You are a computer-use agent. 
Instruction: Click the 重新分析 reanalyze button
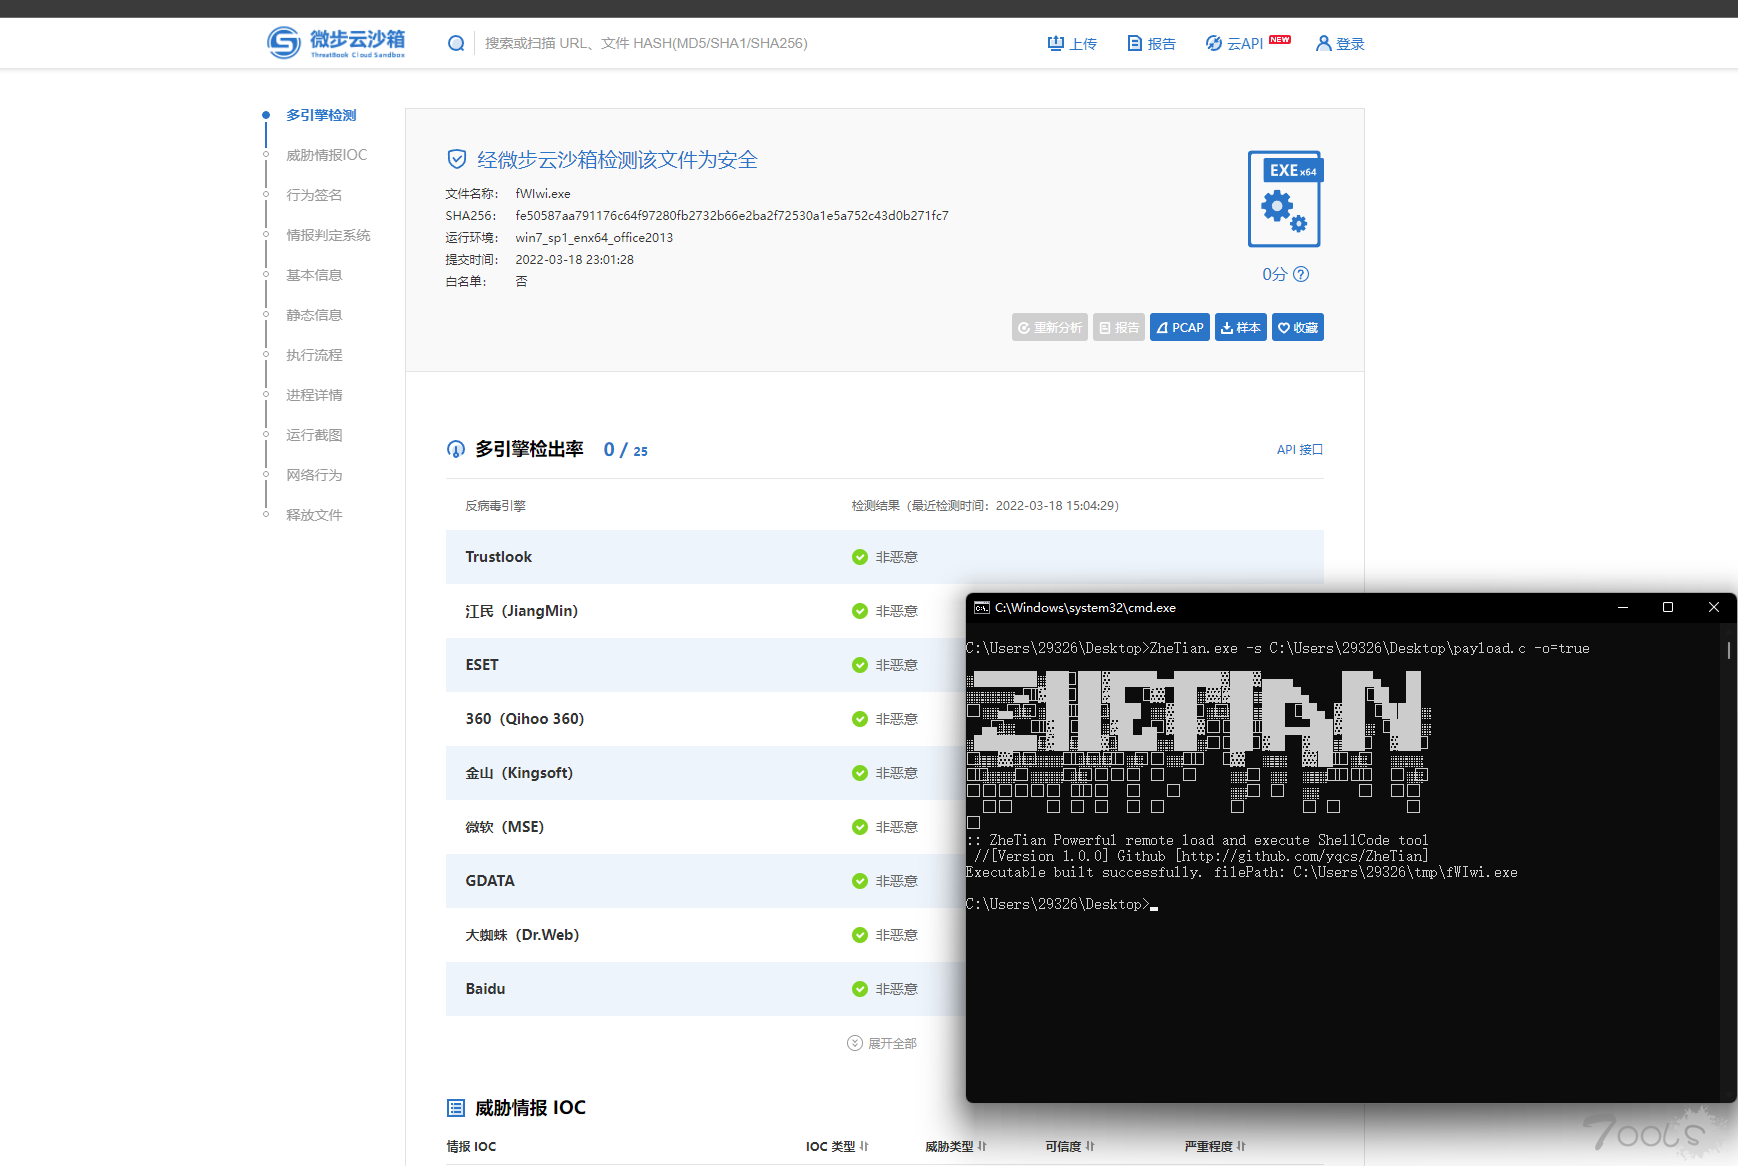[1050, 327]
